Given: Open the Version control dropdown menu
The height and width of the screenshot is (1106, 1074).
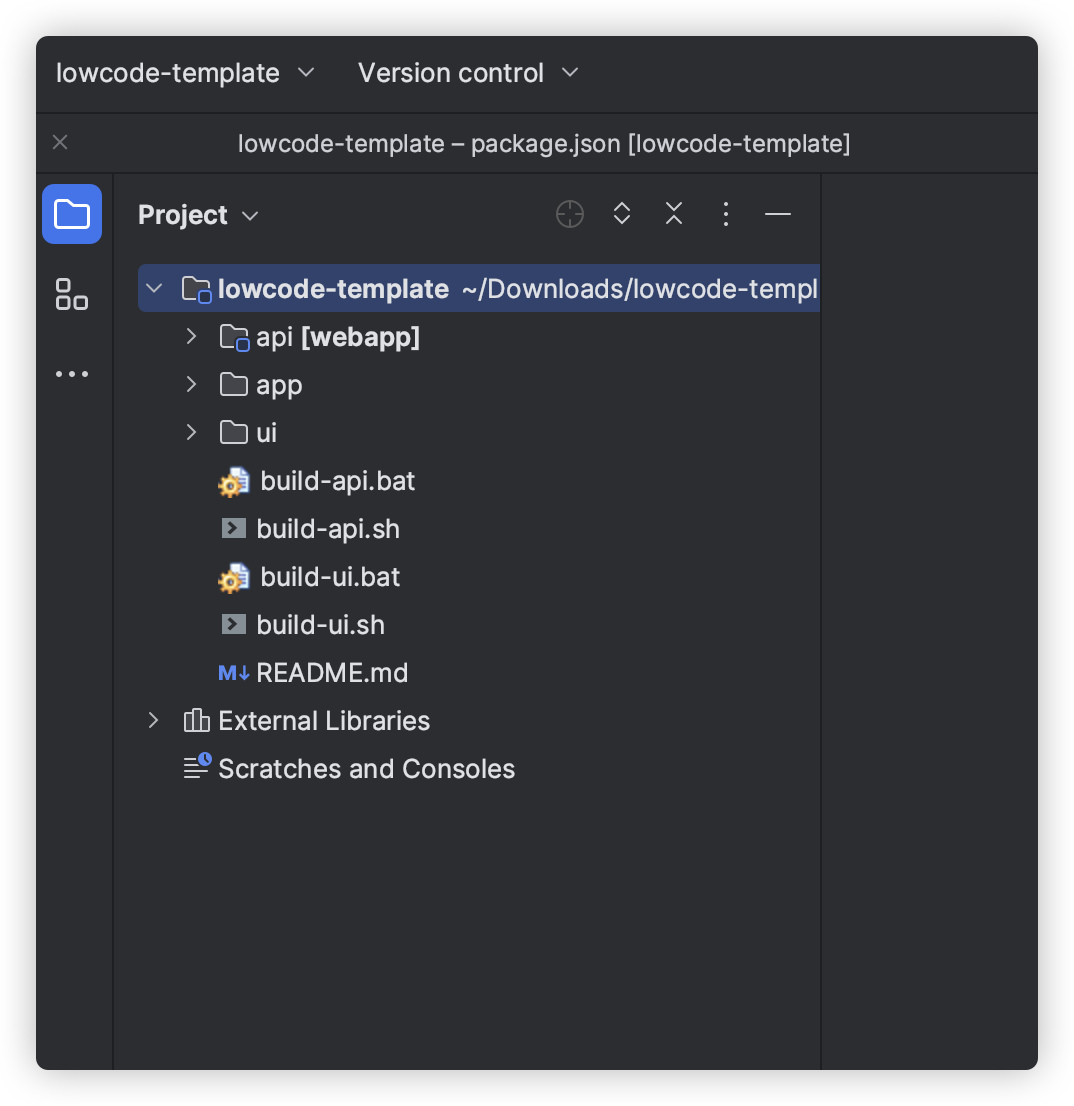Looking at the screenshot, I should 468,73.
